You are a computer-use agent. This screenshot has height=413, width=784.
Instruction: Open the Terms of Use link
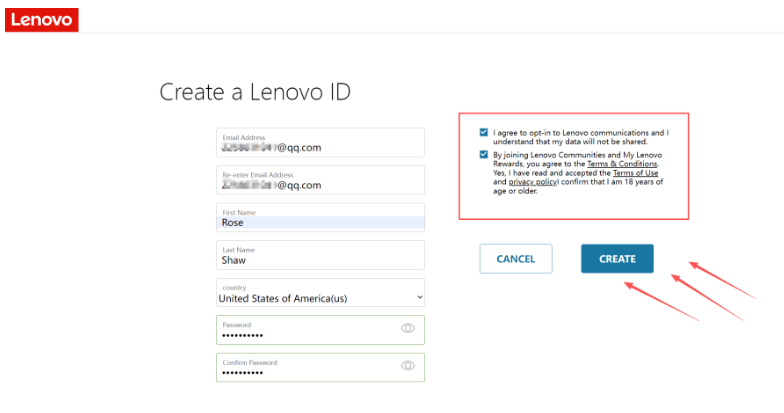click(636, 173)
